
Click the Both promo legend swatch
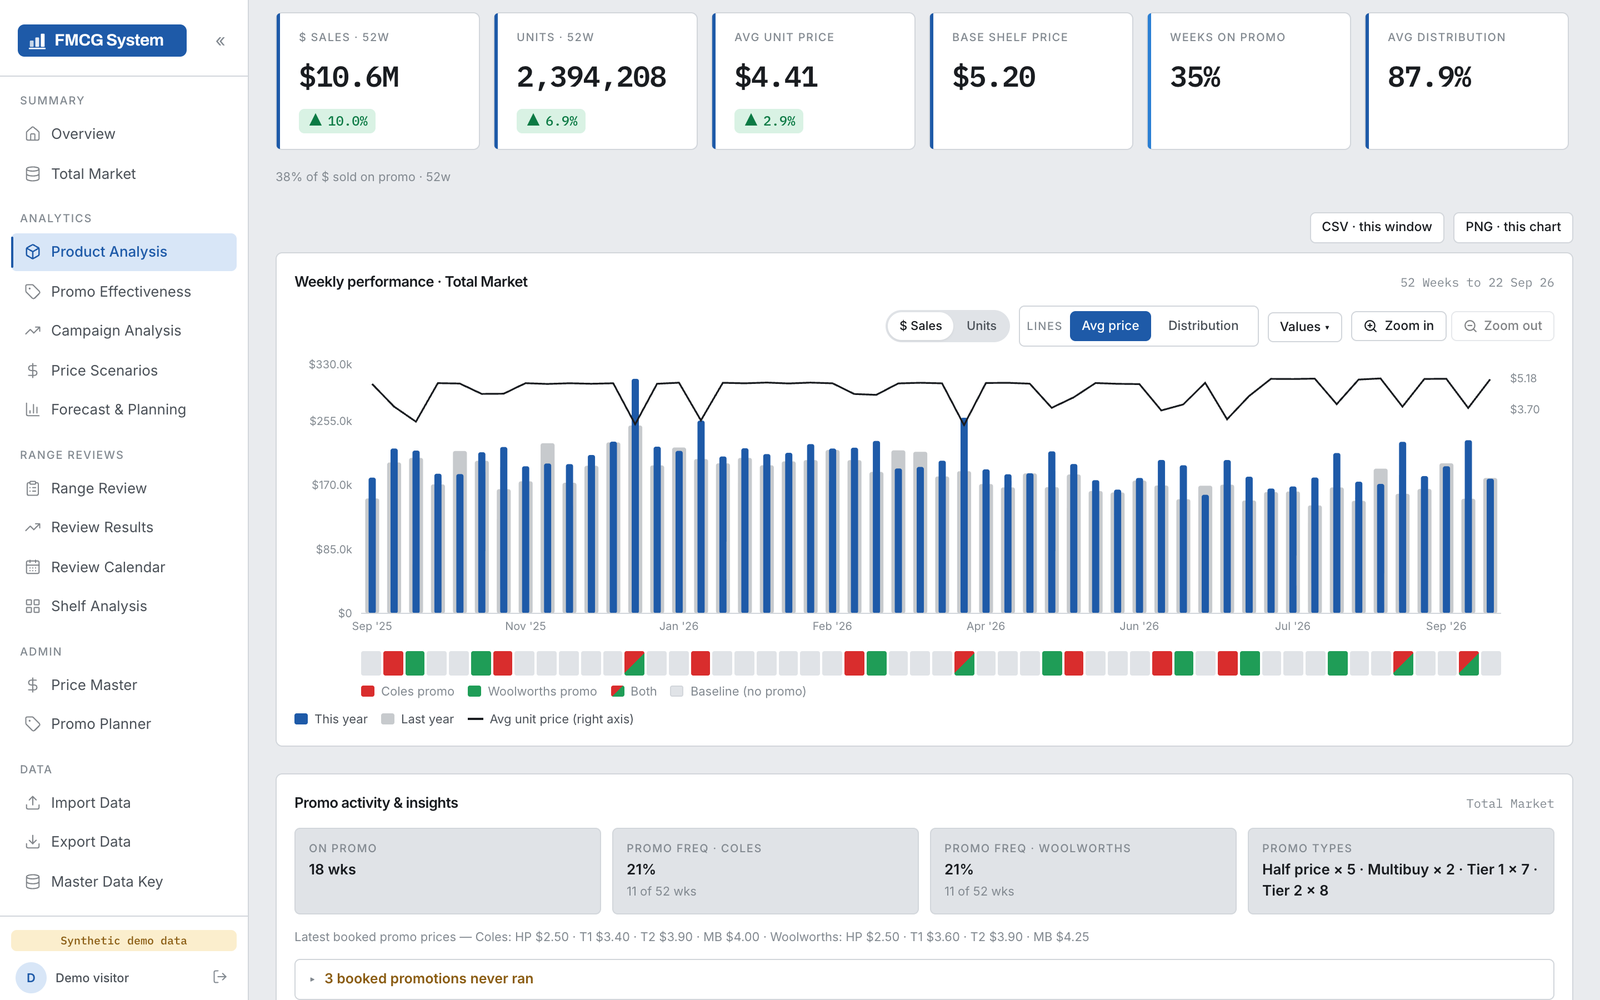click(618, 691)
